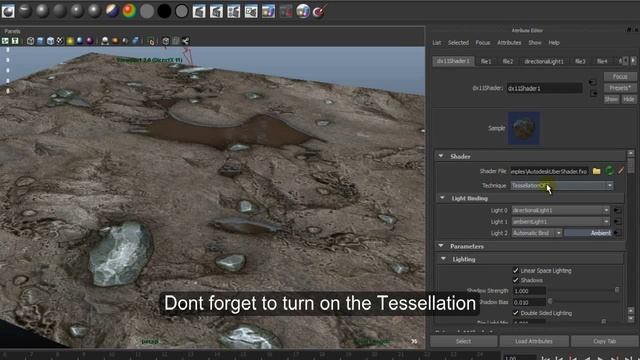
Task: Click the red target brush shelf icon
Action: point(319,11)
